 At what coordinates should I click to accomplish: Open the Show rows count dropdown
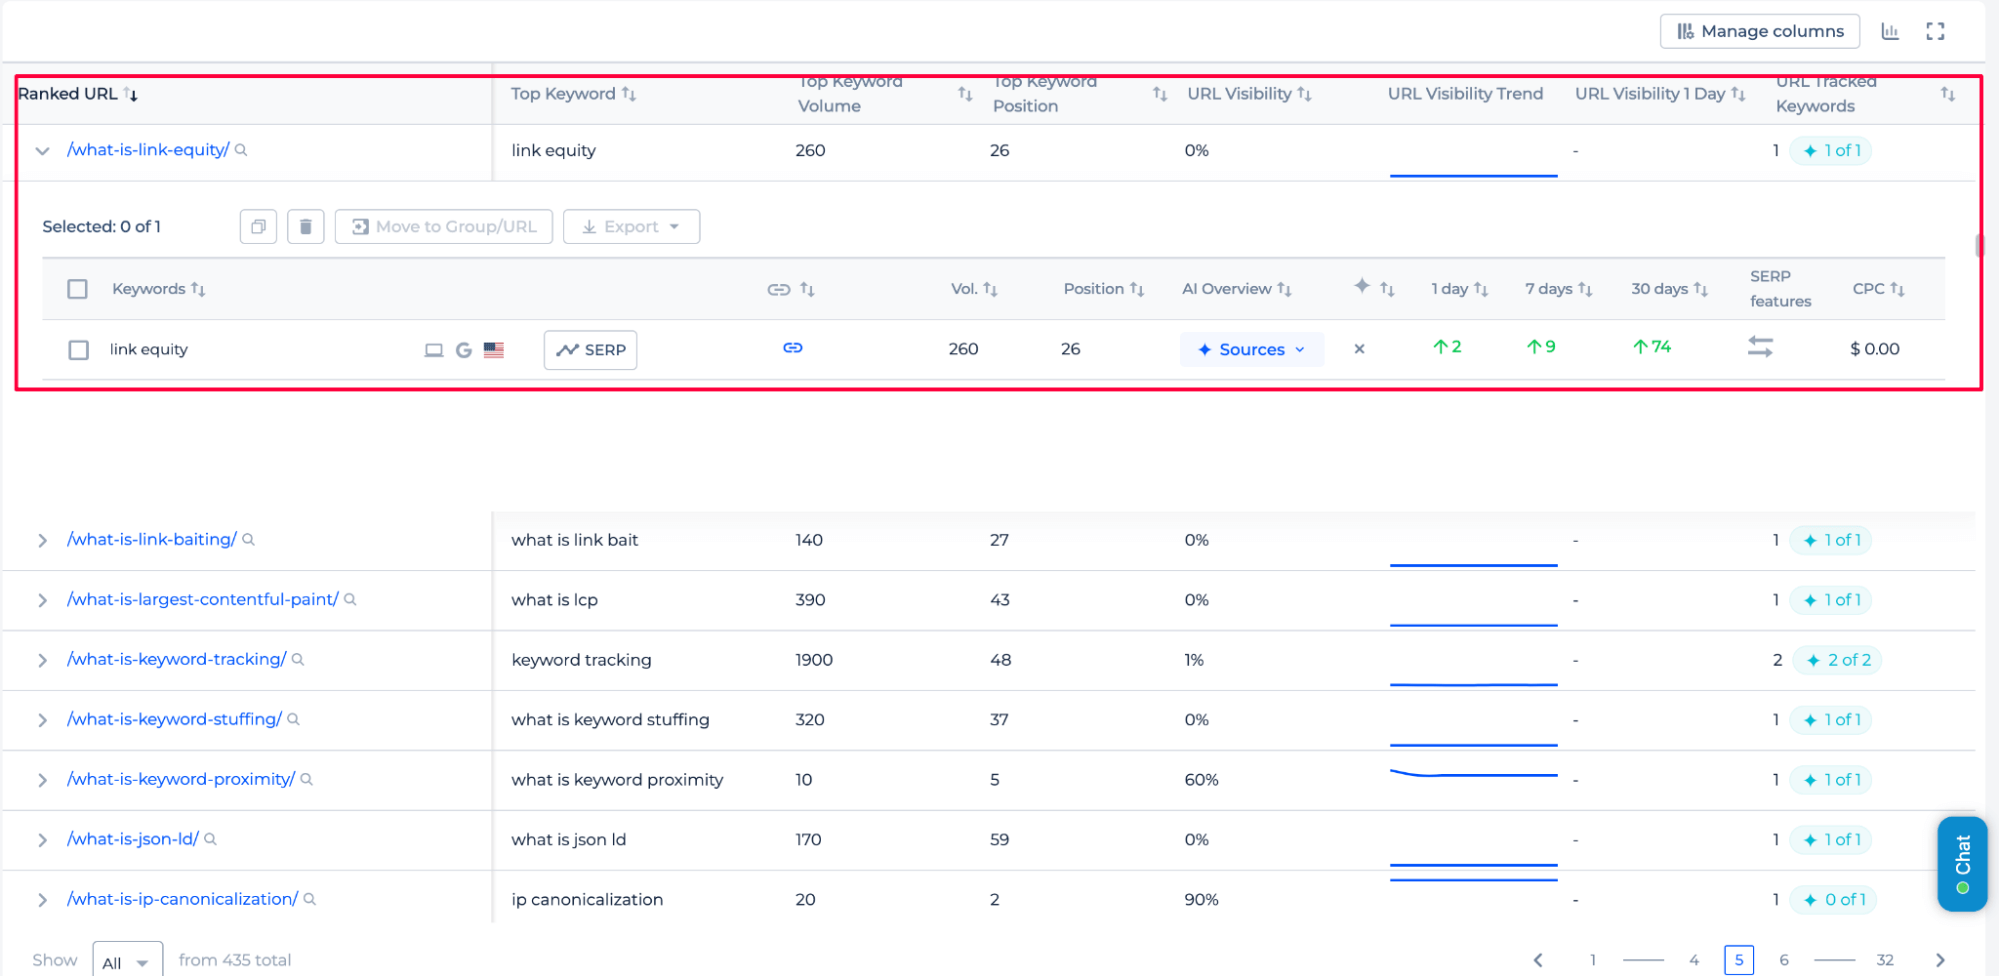point(127,961)
